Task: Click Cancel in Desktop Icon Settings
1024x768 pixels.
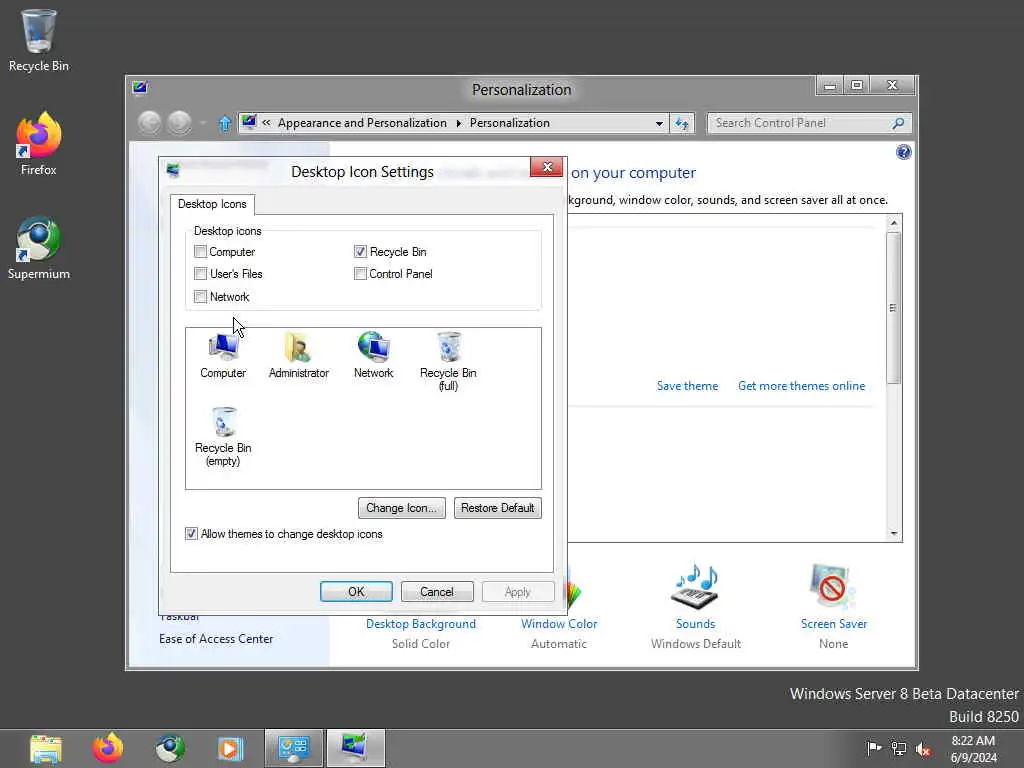Action: click(x=437, y=592)
